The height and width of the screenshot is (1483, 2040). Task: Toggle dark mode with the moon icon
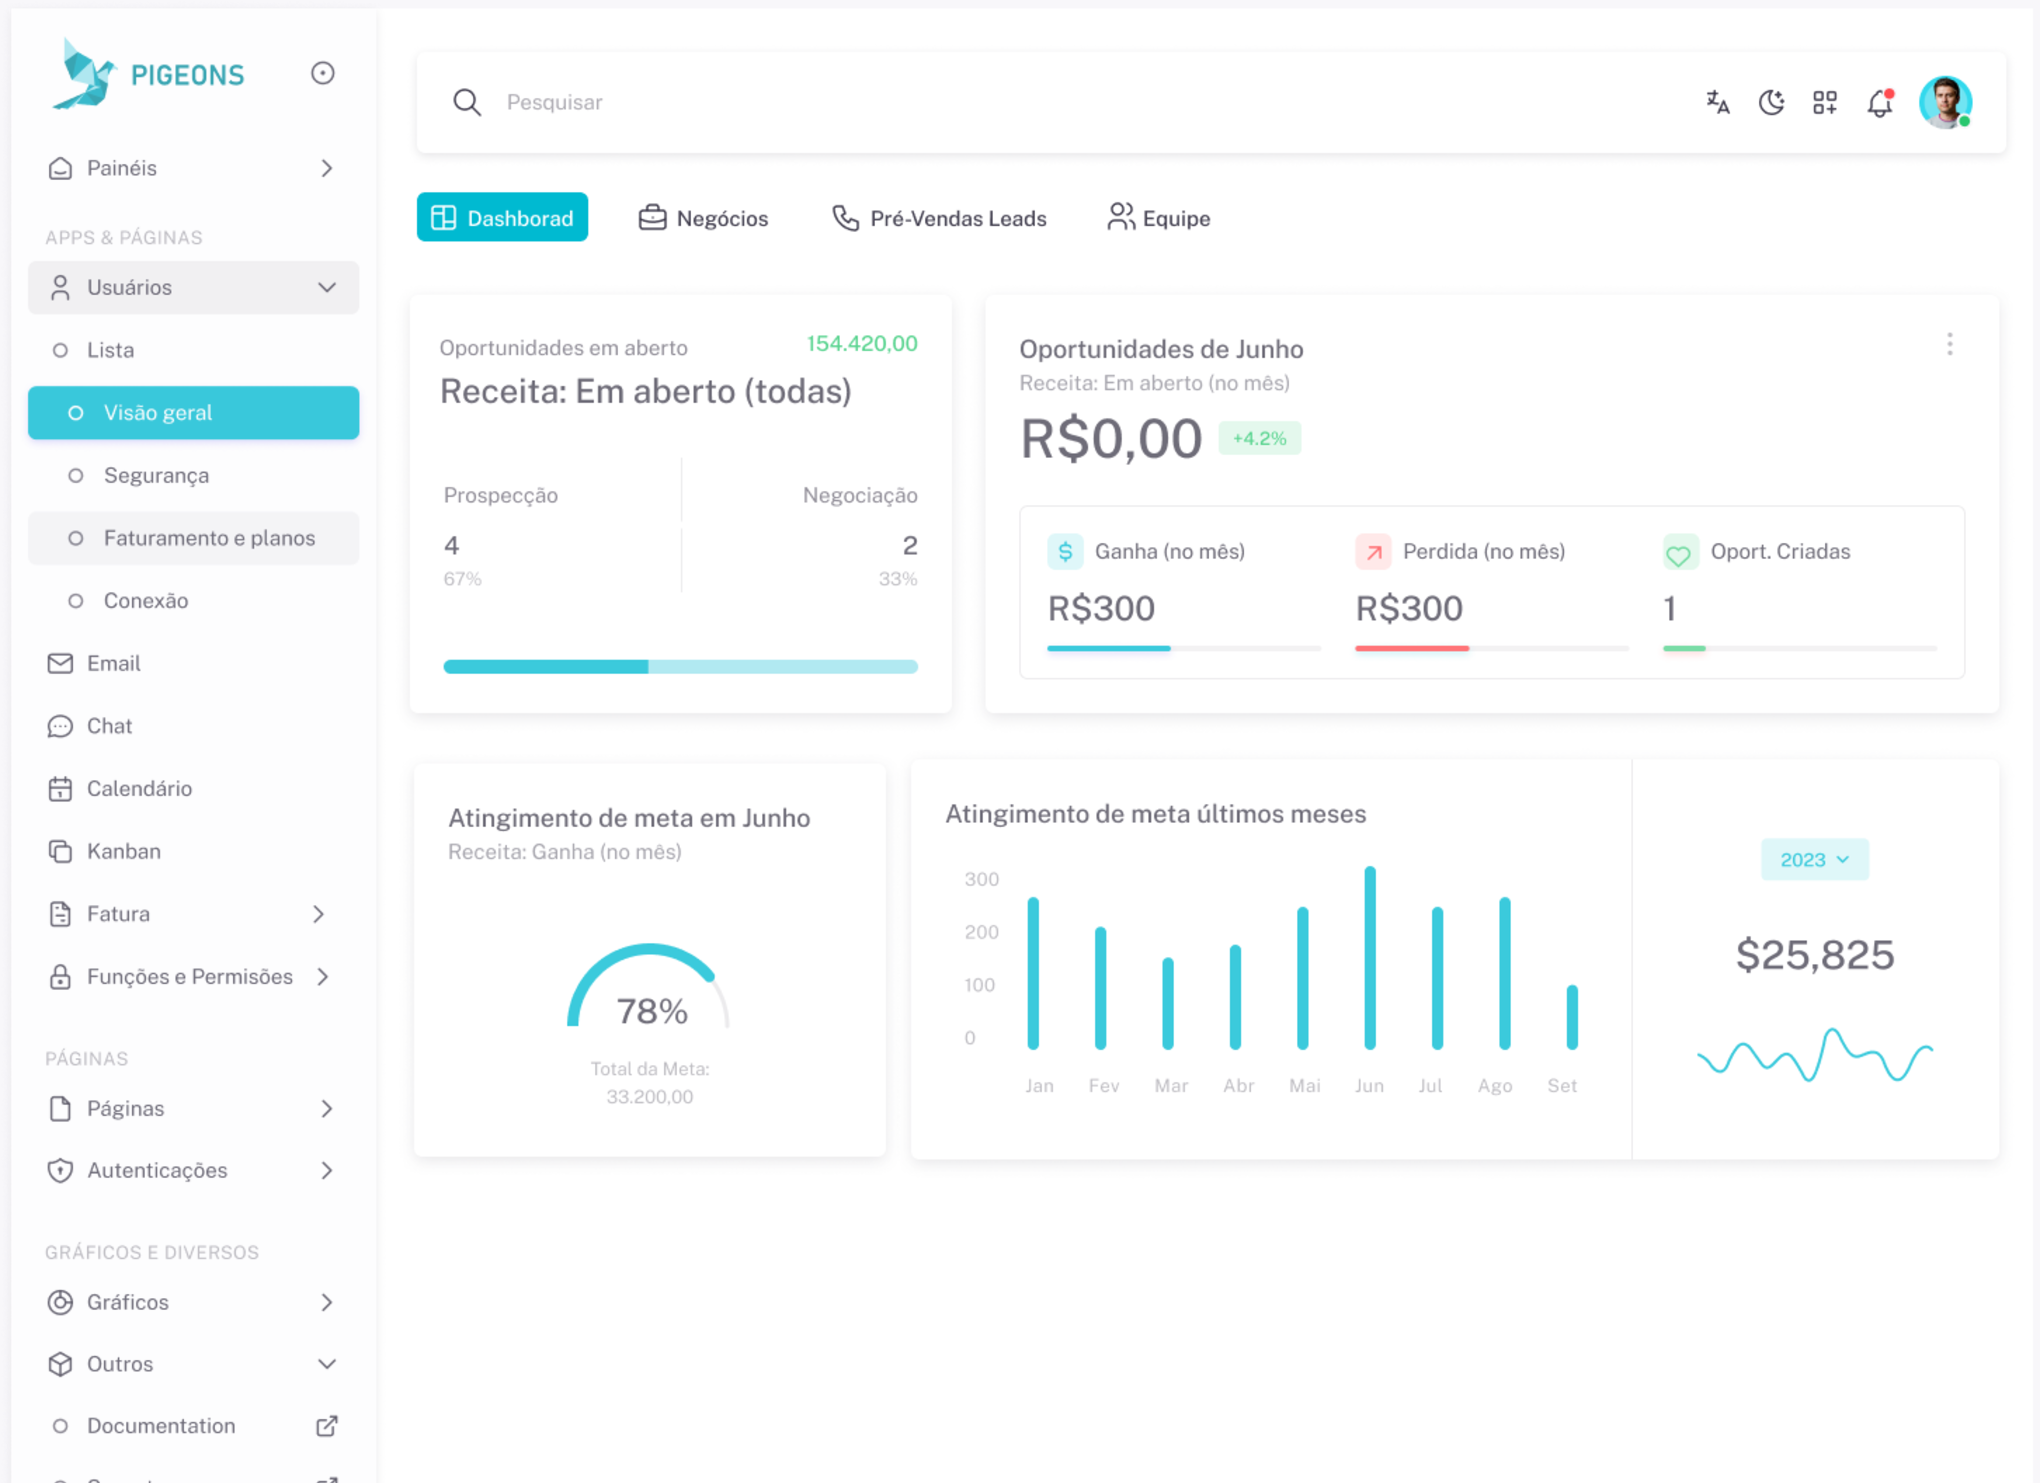click(1771, 102)
